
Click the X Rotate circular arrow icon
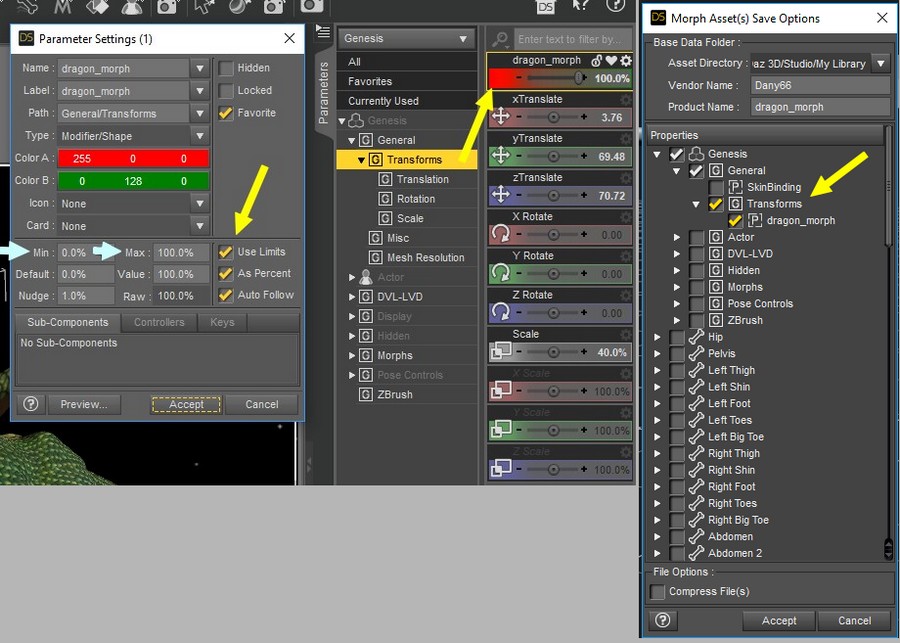[501, 234]
